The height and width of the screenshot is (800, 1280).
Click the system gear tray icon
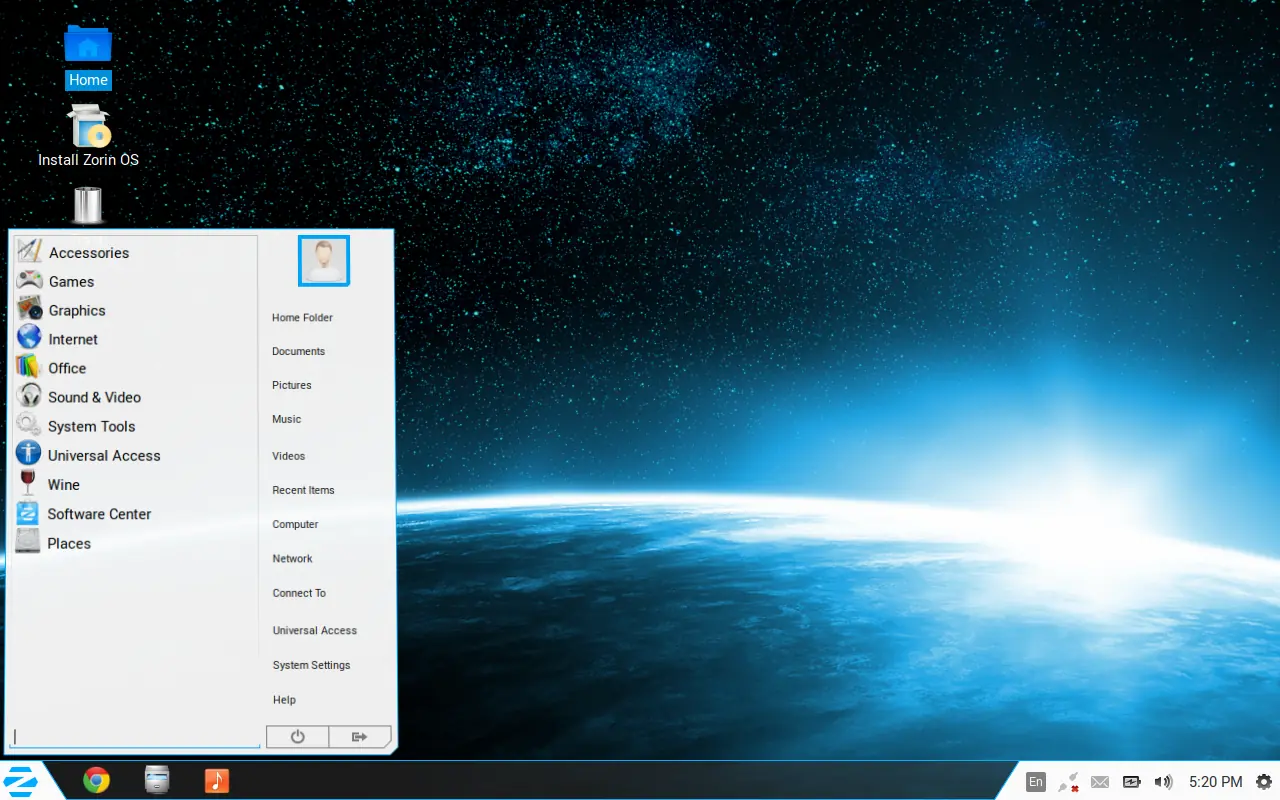(x=1264, y=781)
